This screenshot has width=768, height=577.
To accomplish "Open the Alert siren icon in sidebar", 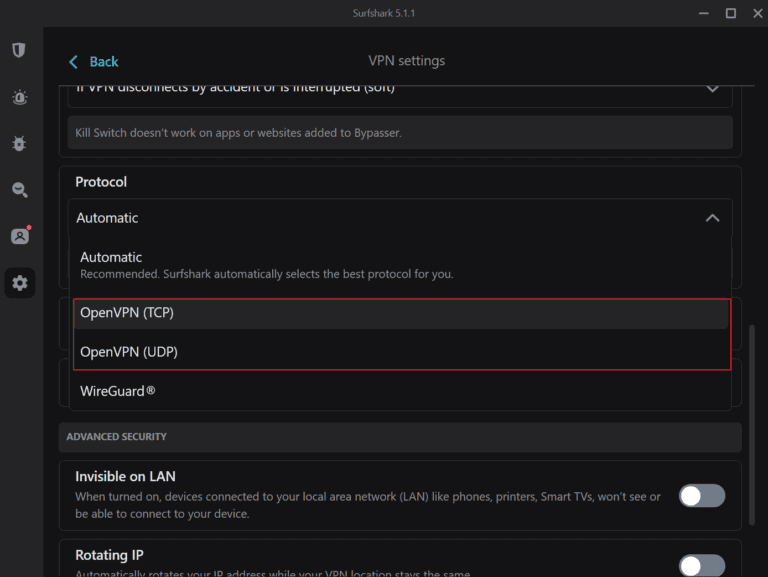I will (19, 97).
